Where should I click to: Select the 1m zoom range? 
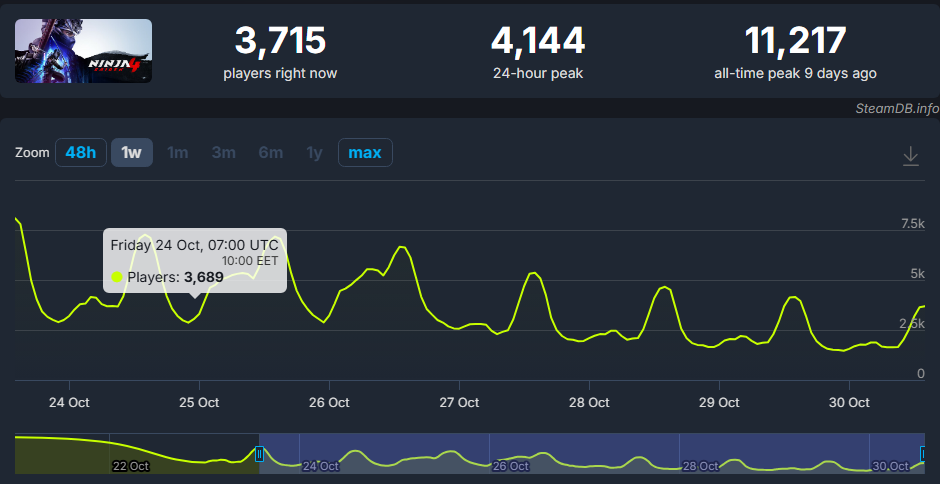click(177, 152)
